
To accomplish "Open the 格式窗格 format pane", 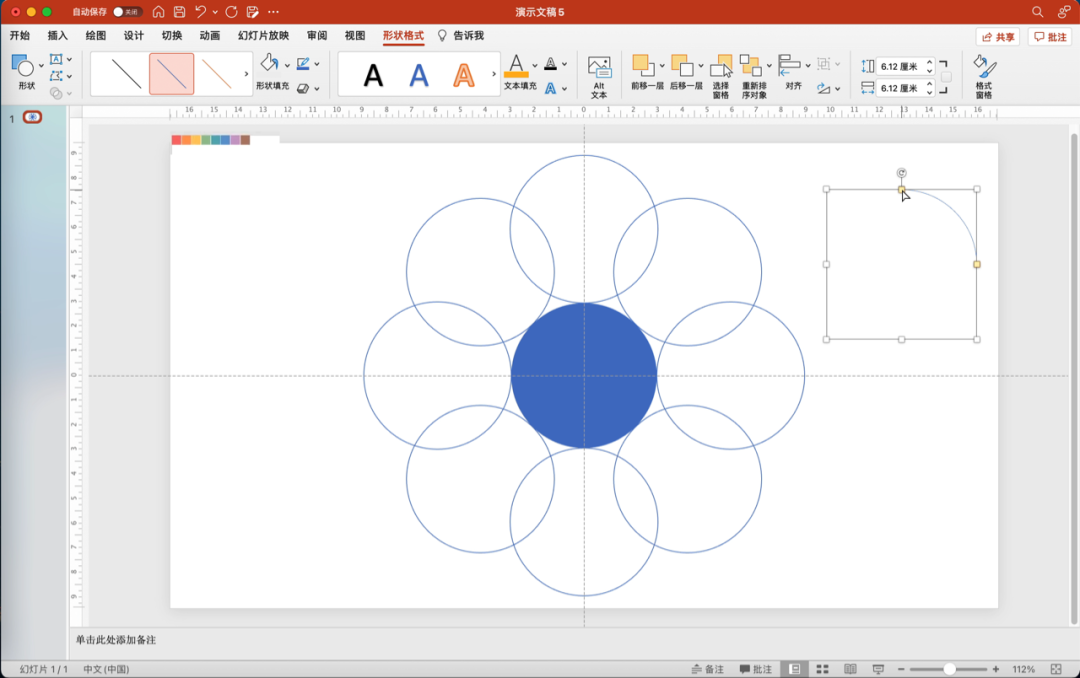I will tap(984, 76).
